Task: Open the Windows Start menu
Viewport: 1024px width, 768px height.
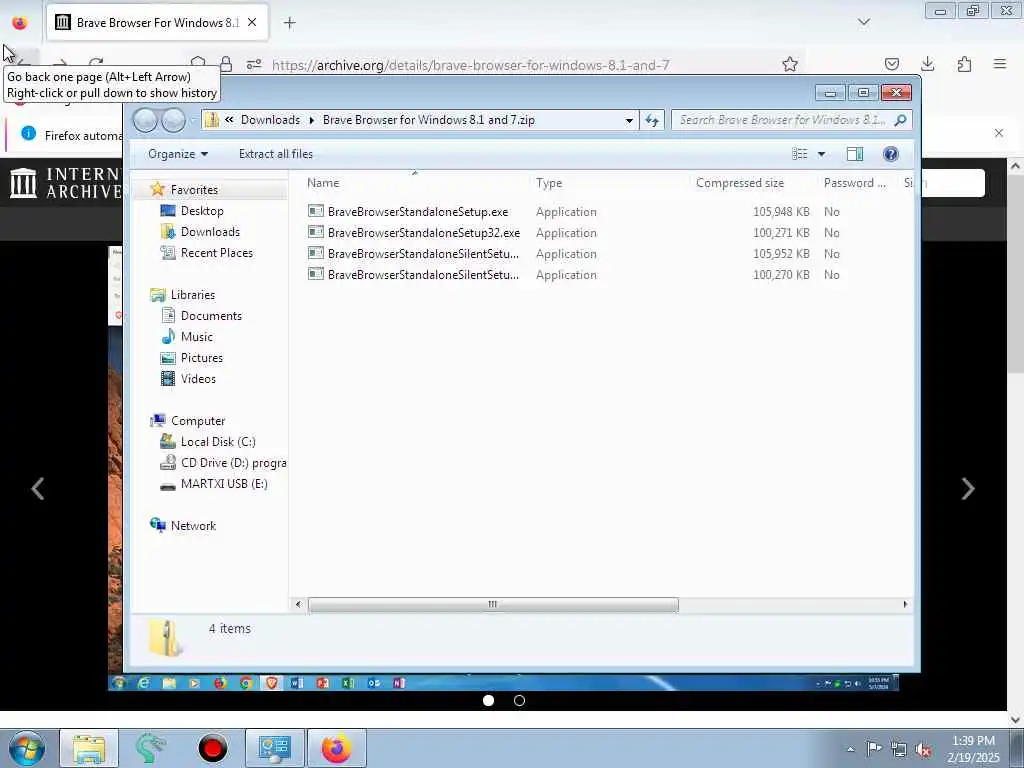Action: pyautogui.click(x=27, y=748)
